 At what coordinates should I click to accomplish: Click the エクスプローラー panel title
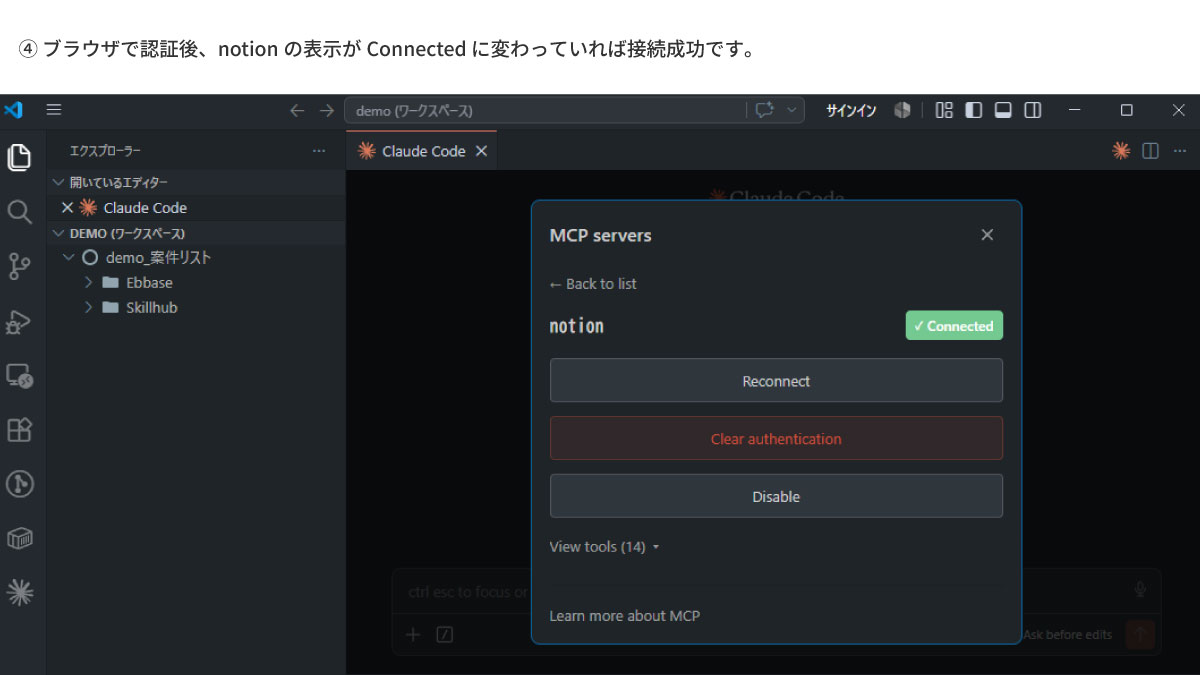(x=105, y=151)
